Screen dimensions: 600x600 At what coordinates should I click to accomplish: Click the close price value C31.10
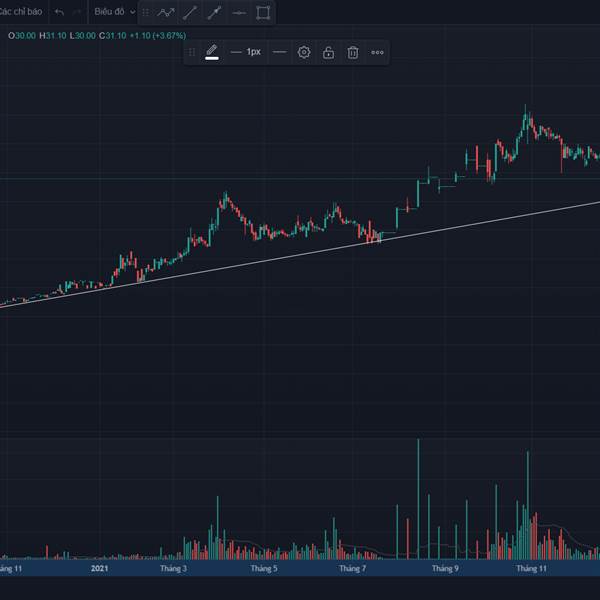coord(112,36)
